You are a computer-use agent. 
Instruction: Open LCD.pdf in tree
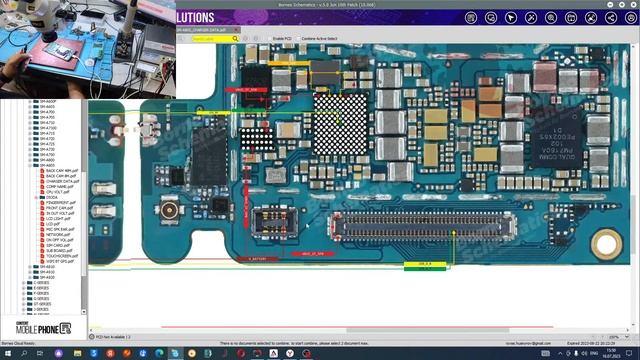(53, 224)
